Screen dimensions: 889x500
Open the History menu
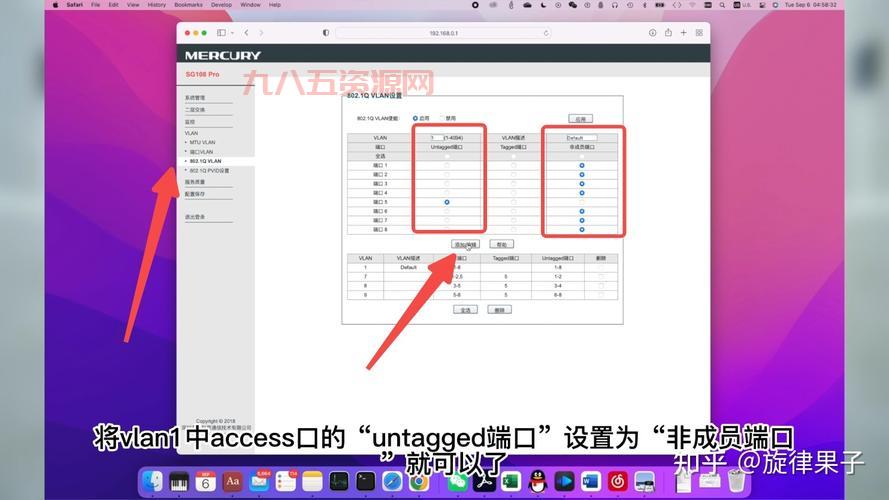pyautogui.click(x=156, y=5)
